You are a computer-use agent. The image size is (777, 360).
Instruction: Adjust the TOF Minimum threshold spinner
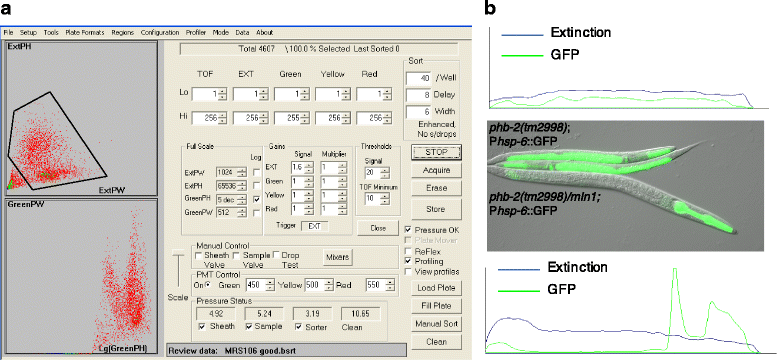[x=385, y=199]
